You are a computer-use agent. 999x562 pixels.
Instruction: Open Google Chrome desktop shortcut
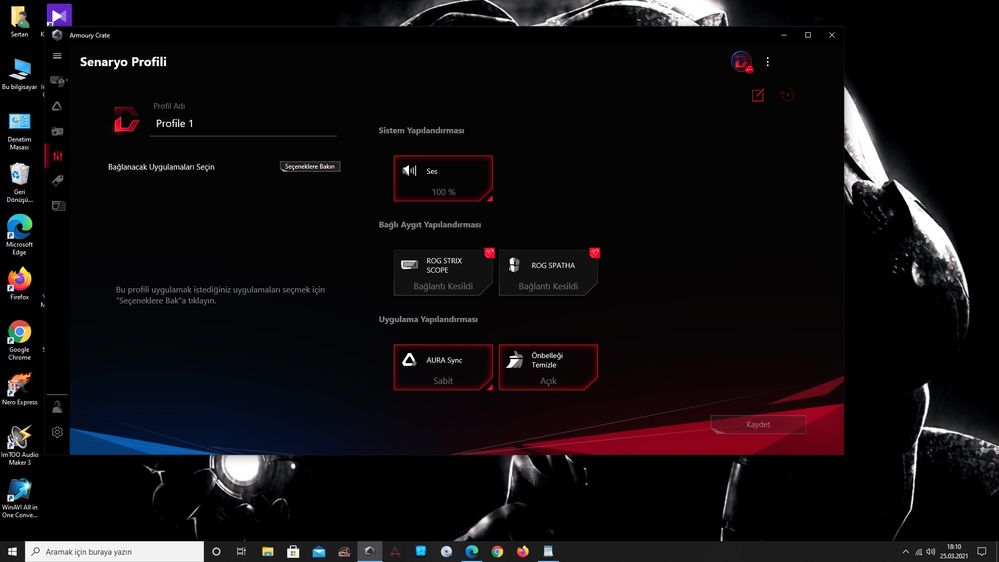click(19, 340)
